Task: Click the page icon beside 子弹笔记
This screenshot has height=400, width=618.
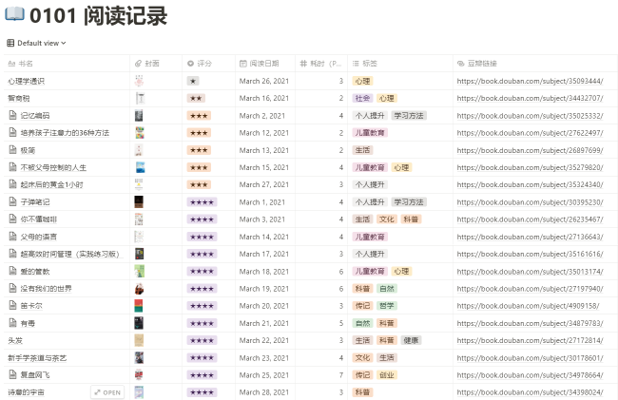Action: (13, 202)
